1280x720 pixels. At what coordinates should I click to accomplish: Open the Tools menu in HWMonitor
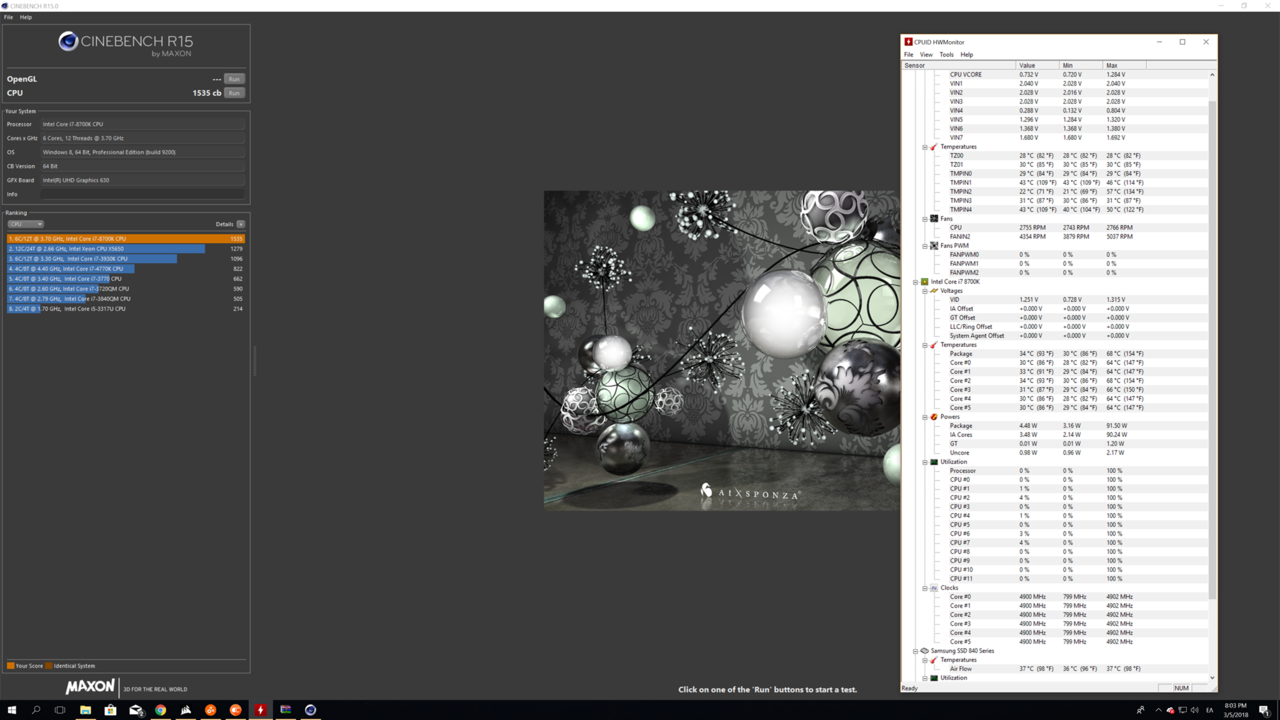(946, 55)
